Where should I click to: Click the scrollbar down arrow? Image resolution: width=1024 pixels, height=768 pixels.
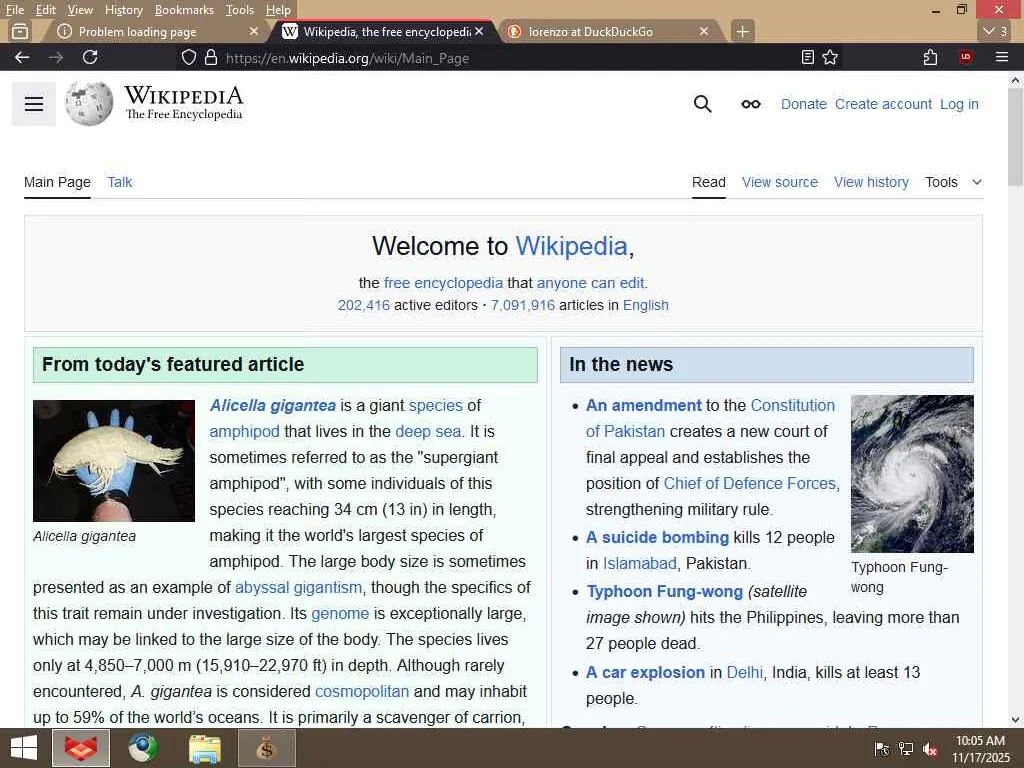coord(1016,720)
